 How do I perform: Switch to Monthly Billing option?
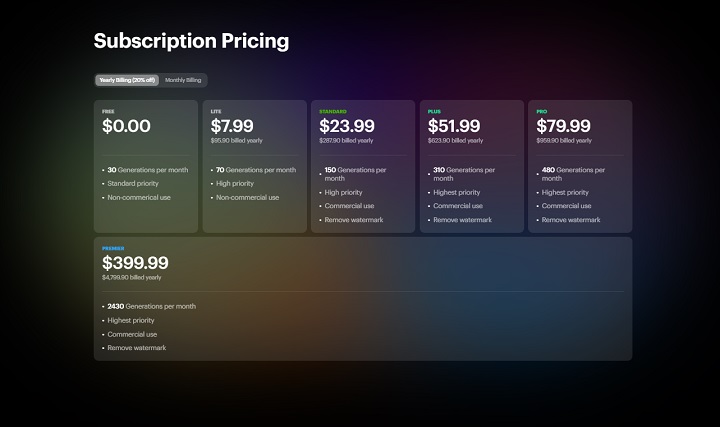[184, 80]
